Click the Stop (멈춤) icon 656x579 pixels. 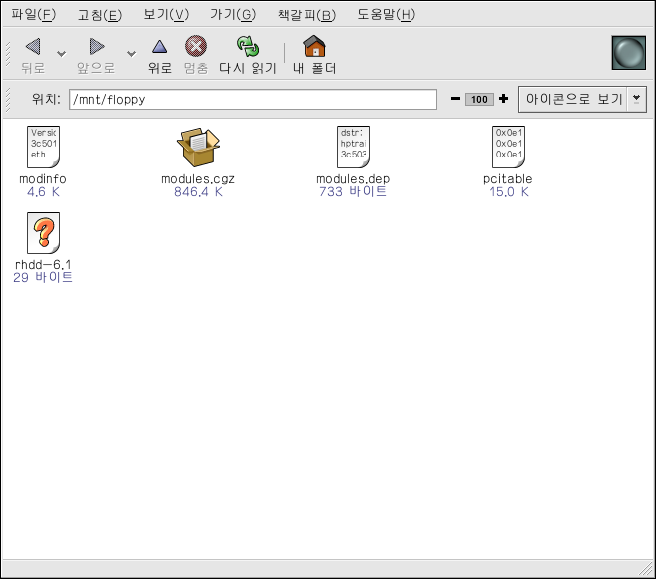click(x=196, y=47)
